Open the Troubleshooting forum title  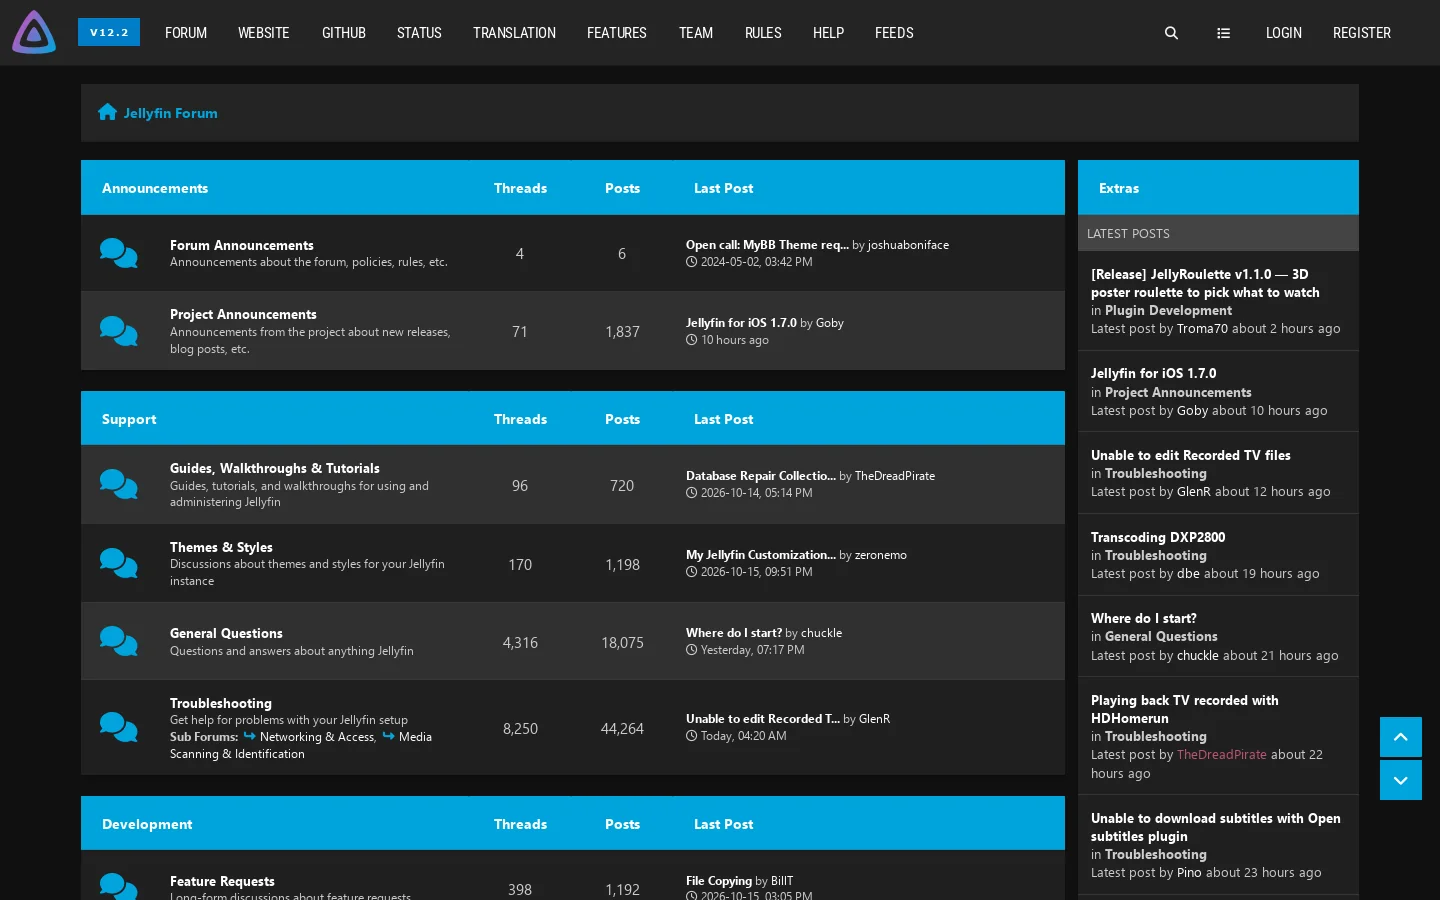coord(221,703)
